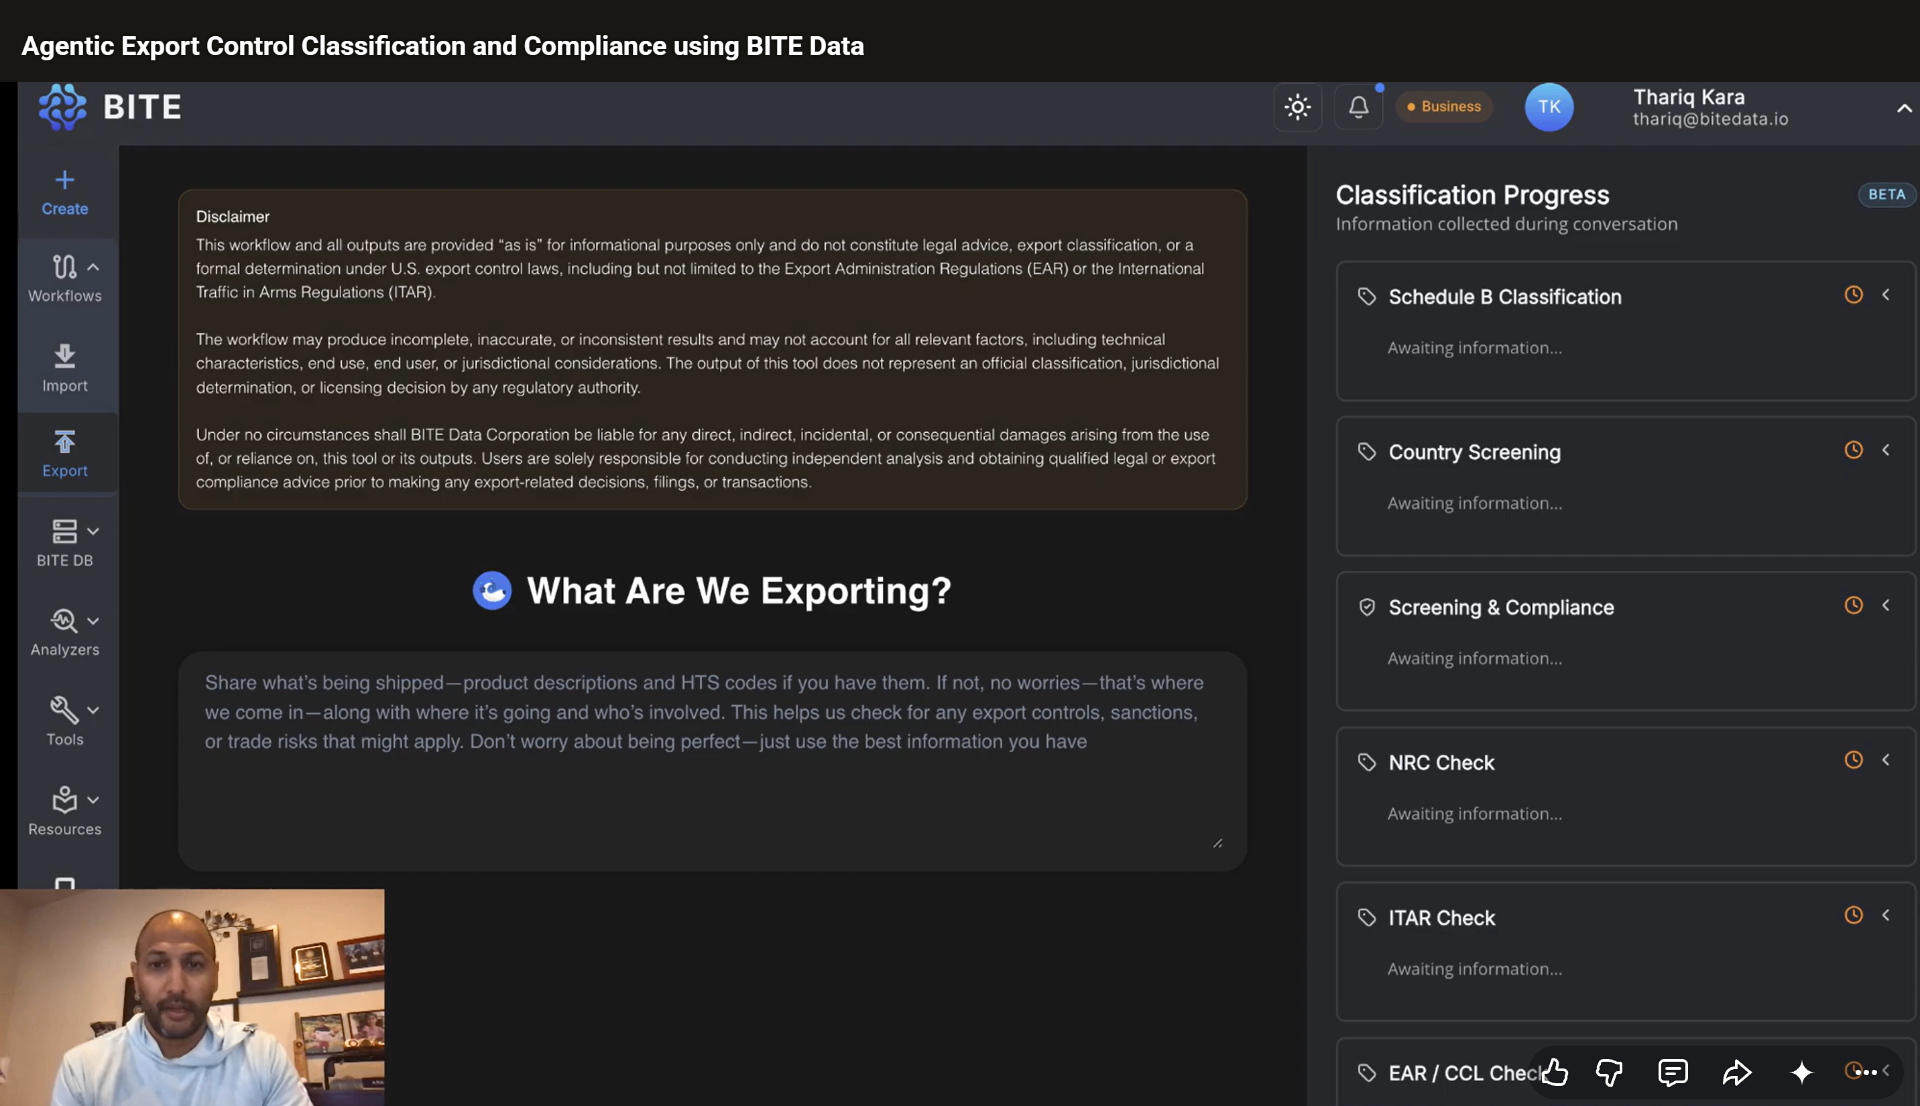Image resolution: width=1920 pixels, height=1106 pixels.
Task: Click Awaiting information under NRC Check
Action: (1474, 814)
